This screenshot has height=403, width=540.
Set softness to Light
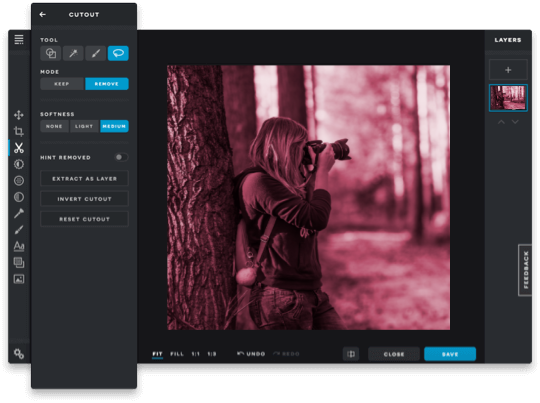(x=84, y=126)
